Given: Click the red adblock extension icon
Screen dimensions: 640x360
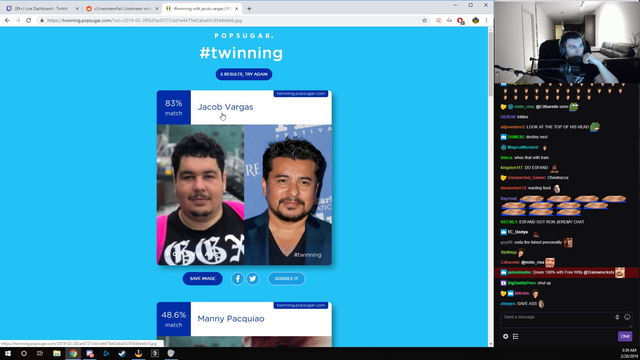Looking at the screenshot, I should click(x=460, y=20).
